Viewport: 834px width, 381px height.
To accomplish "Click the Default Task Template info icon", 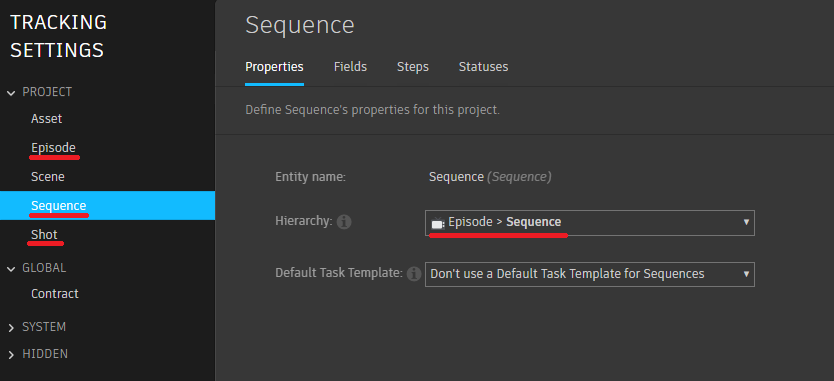I will [413, 274].
